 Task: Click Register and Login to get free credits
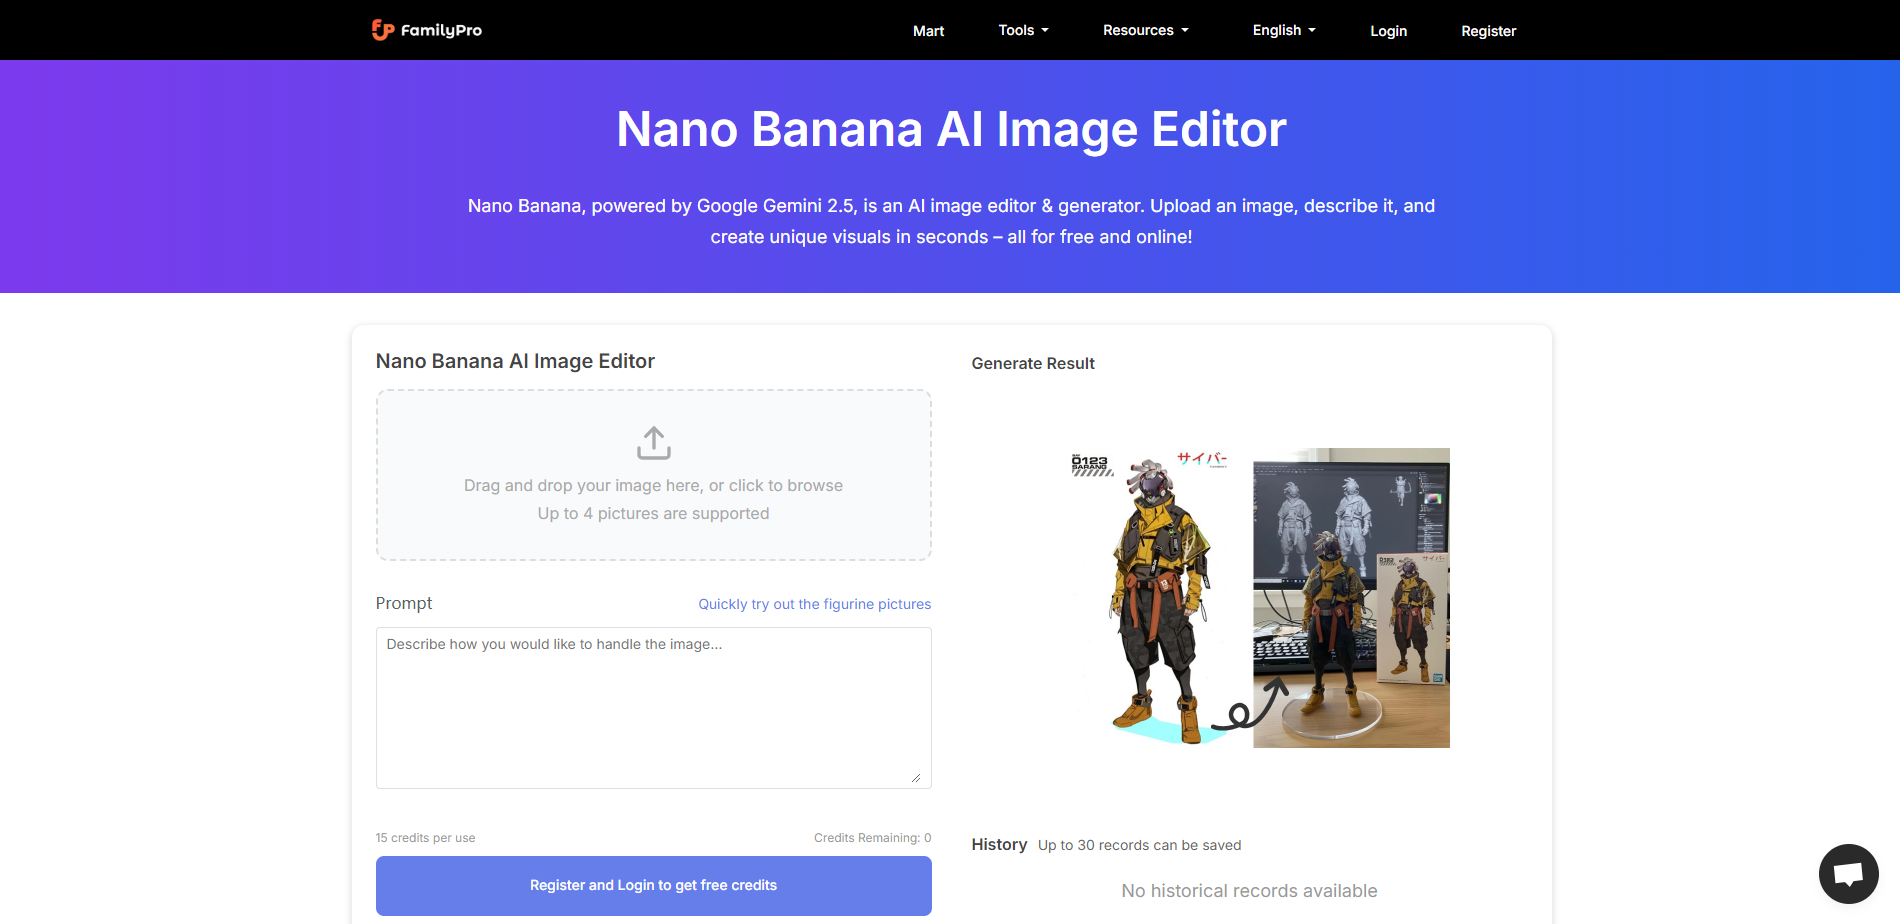point(653,885)
